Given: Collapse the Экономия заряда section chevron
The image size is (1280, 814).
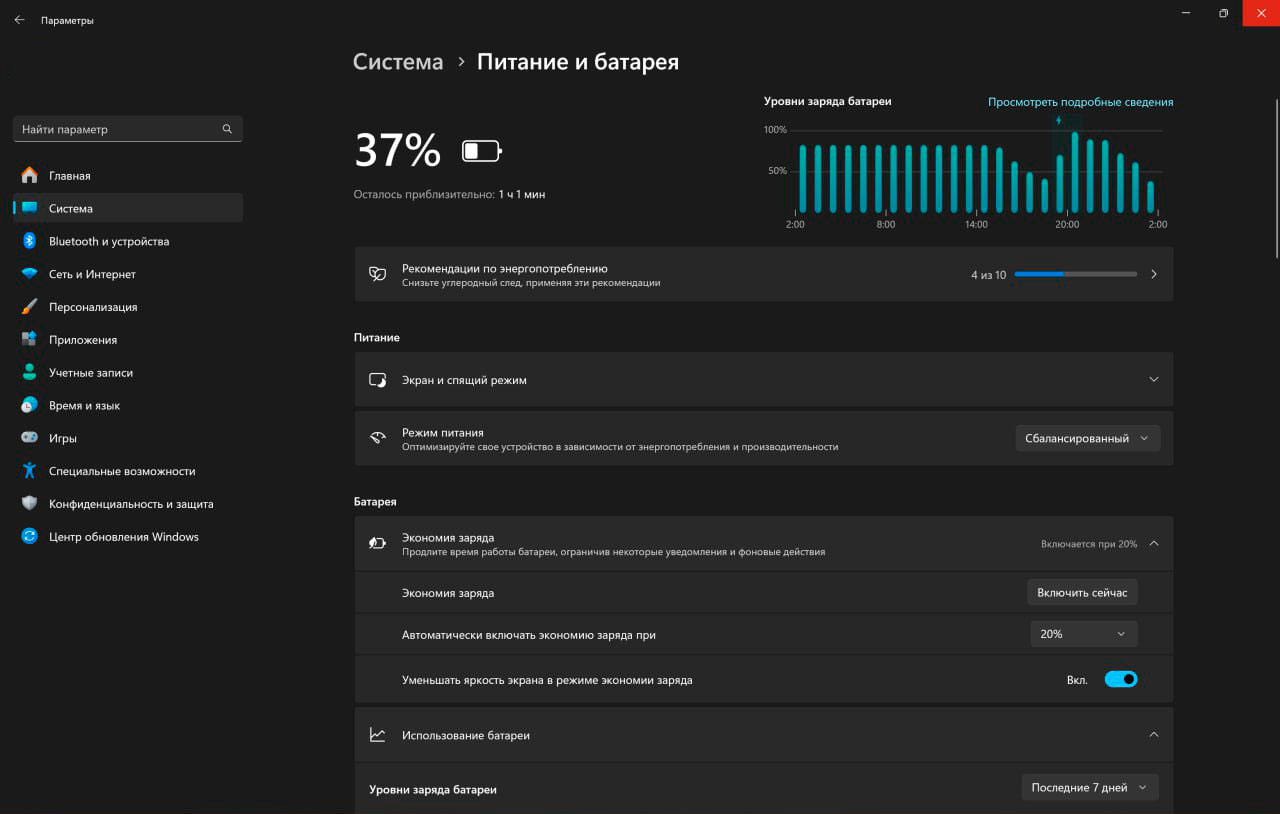Looking at the screenshot, I should tap(1154, 543).
